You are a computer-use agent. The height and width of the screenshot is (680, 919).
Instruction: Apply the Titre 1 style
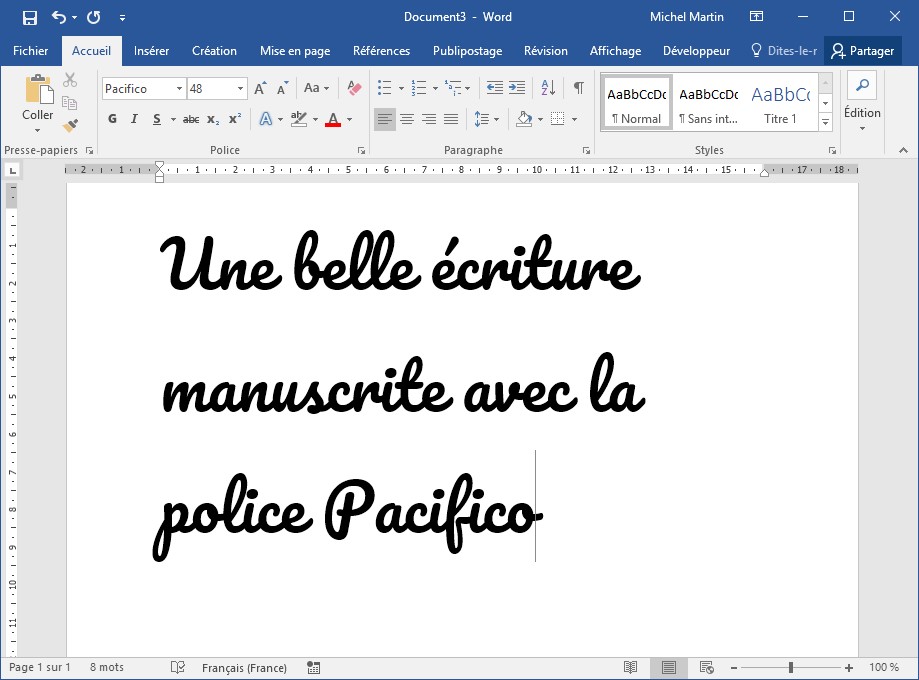[780, 103]
